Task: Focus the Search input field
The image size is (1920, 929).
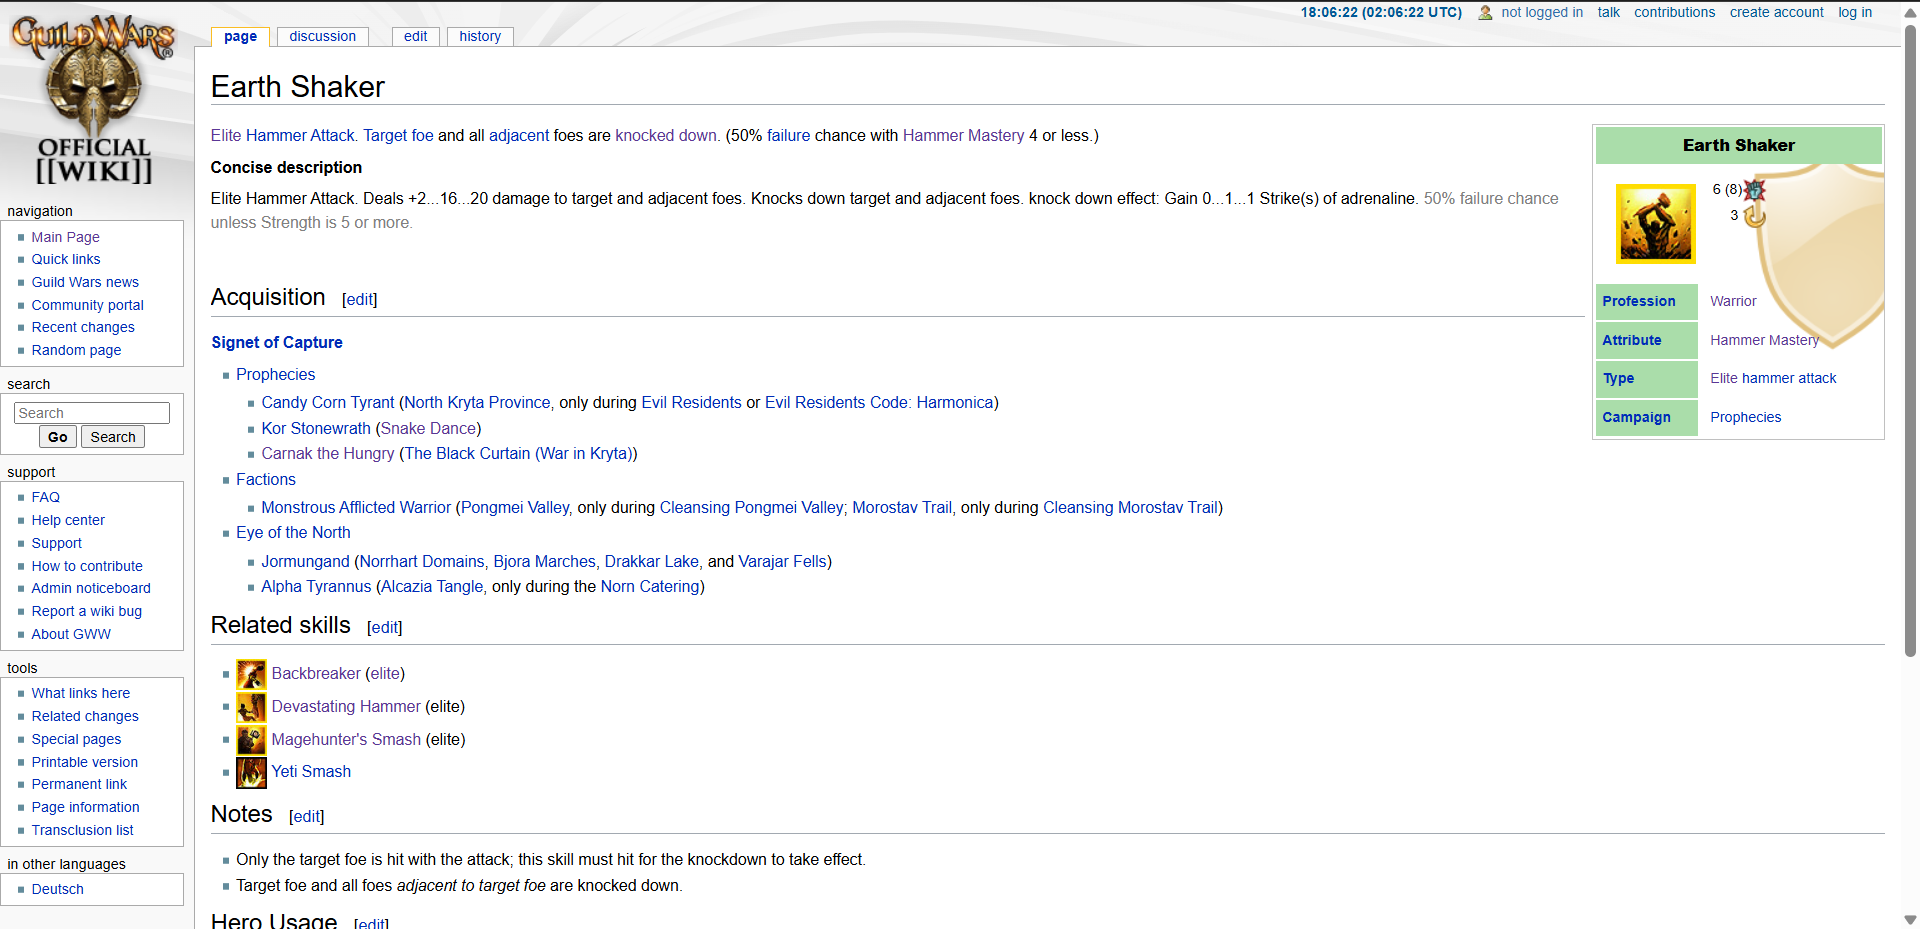Action: click(92, 413)
